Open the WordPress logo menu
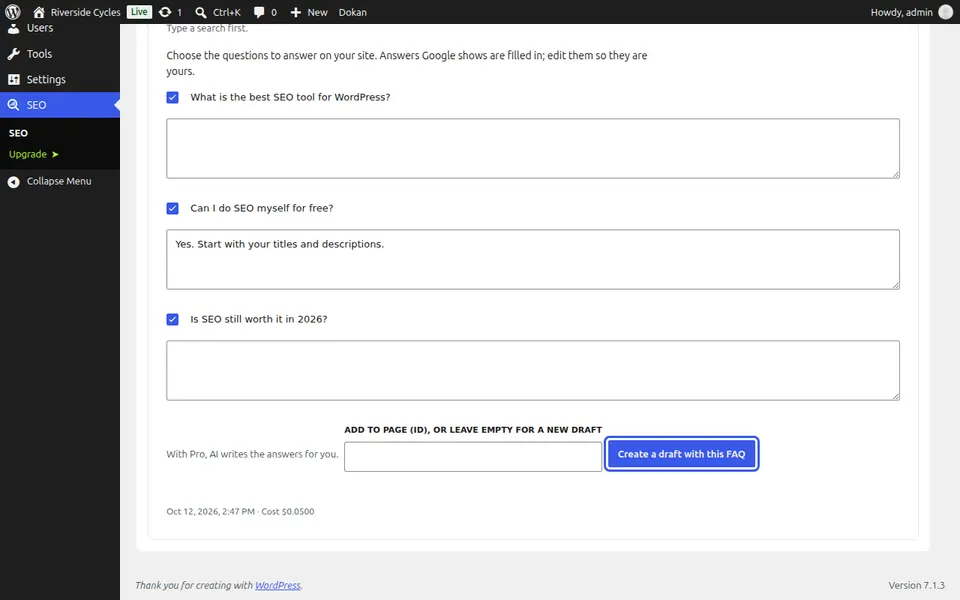This screenshot has width=960, height=600. coord(12,12)
